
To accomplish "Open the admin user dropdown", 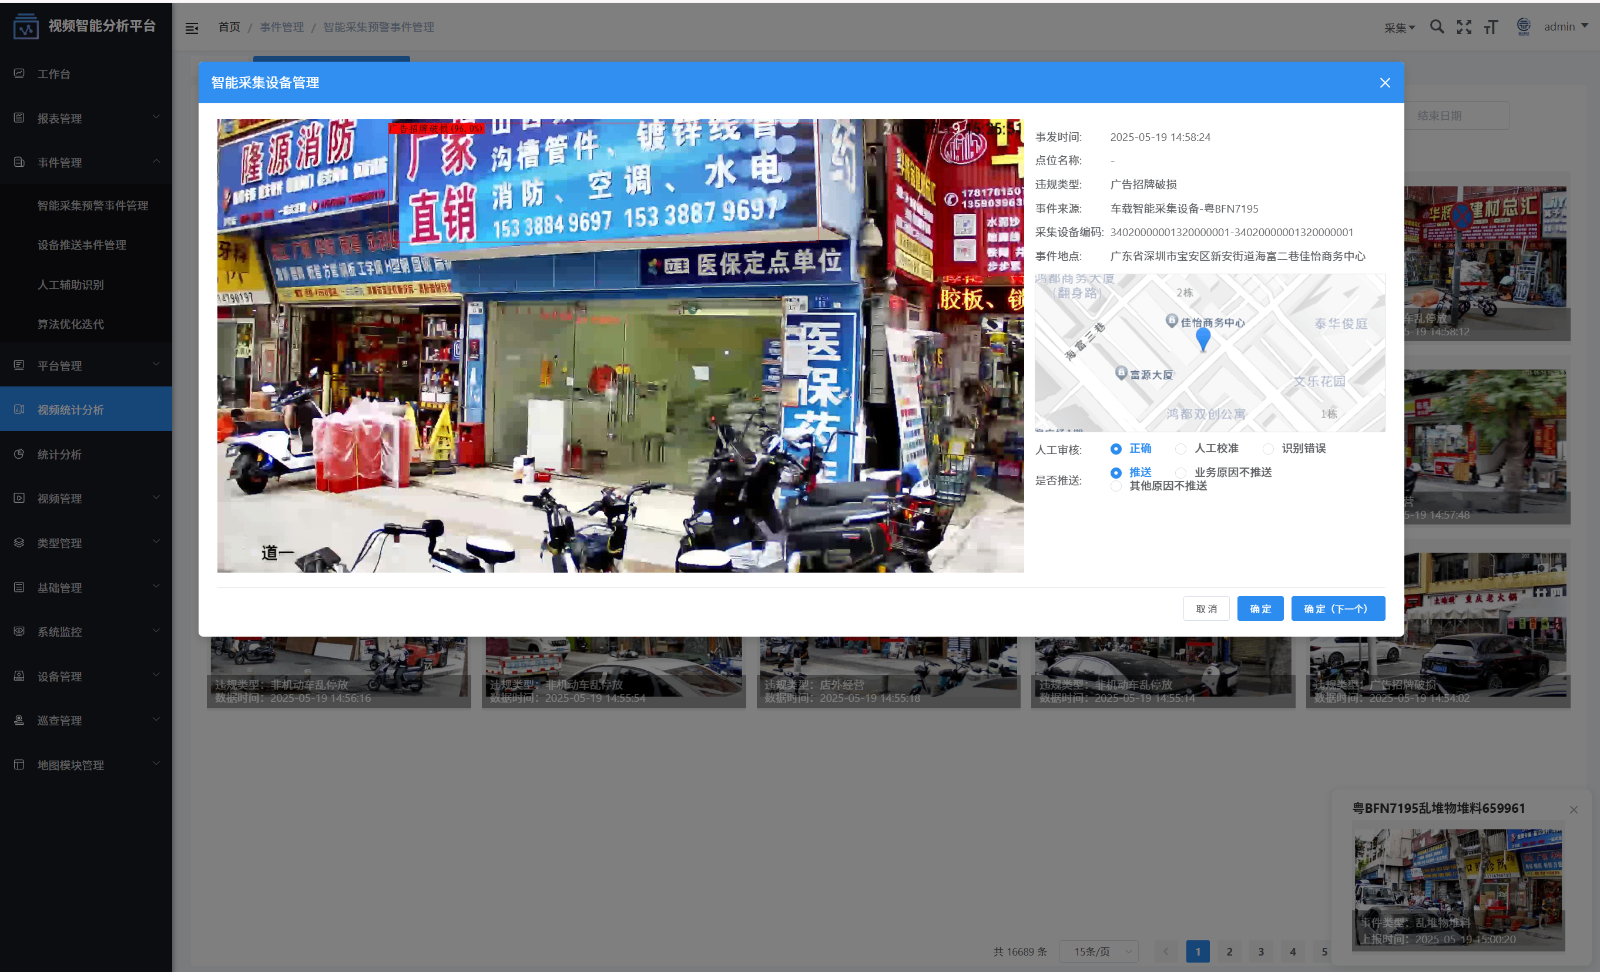I will tap(1565, 27).
